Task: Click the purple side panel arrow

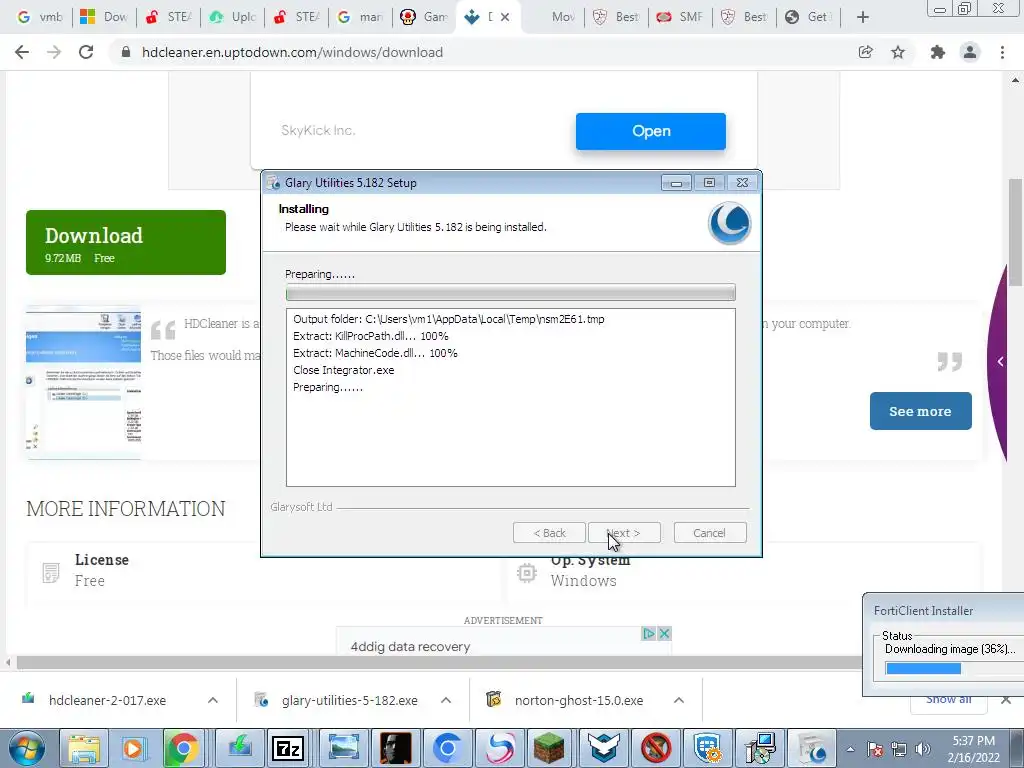Action: [1000, 361]
